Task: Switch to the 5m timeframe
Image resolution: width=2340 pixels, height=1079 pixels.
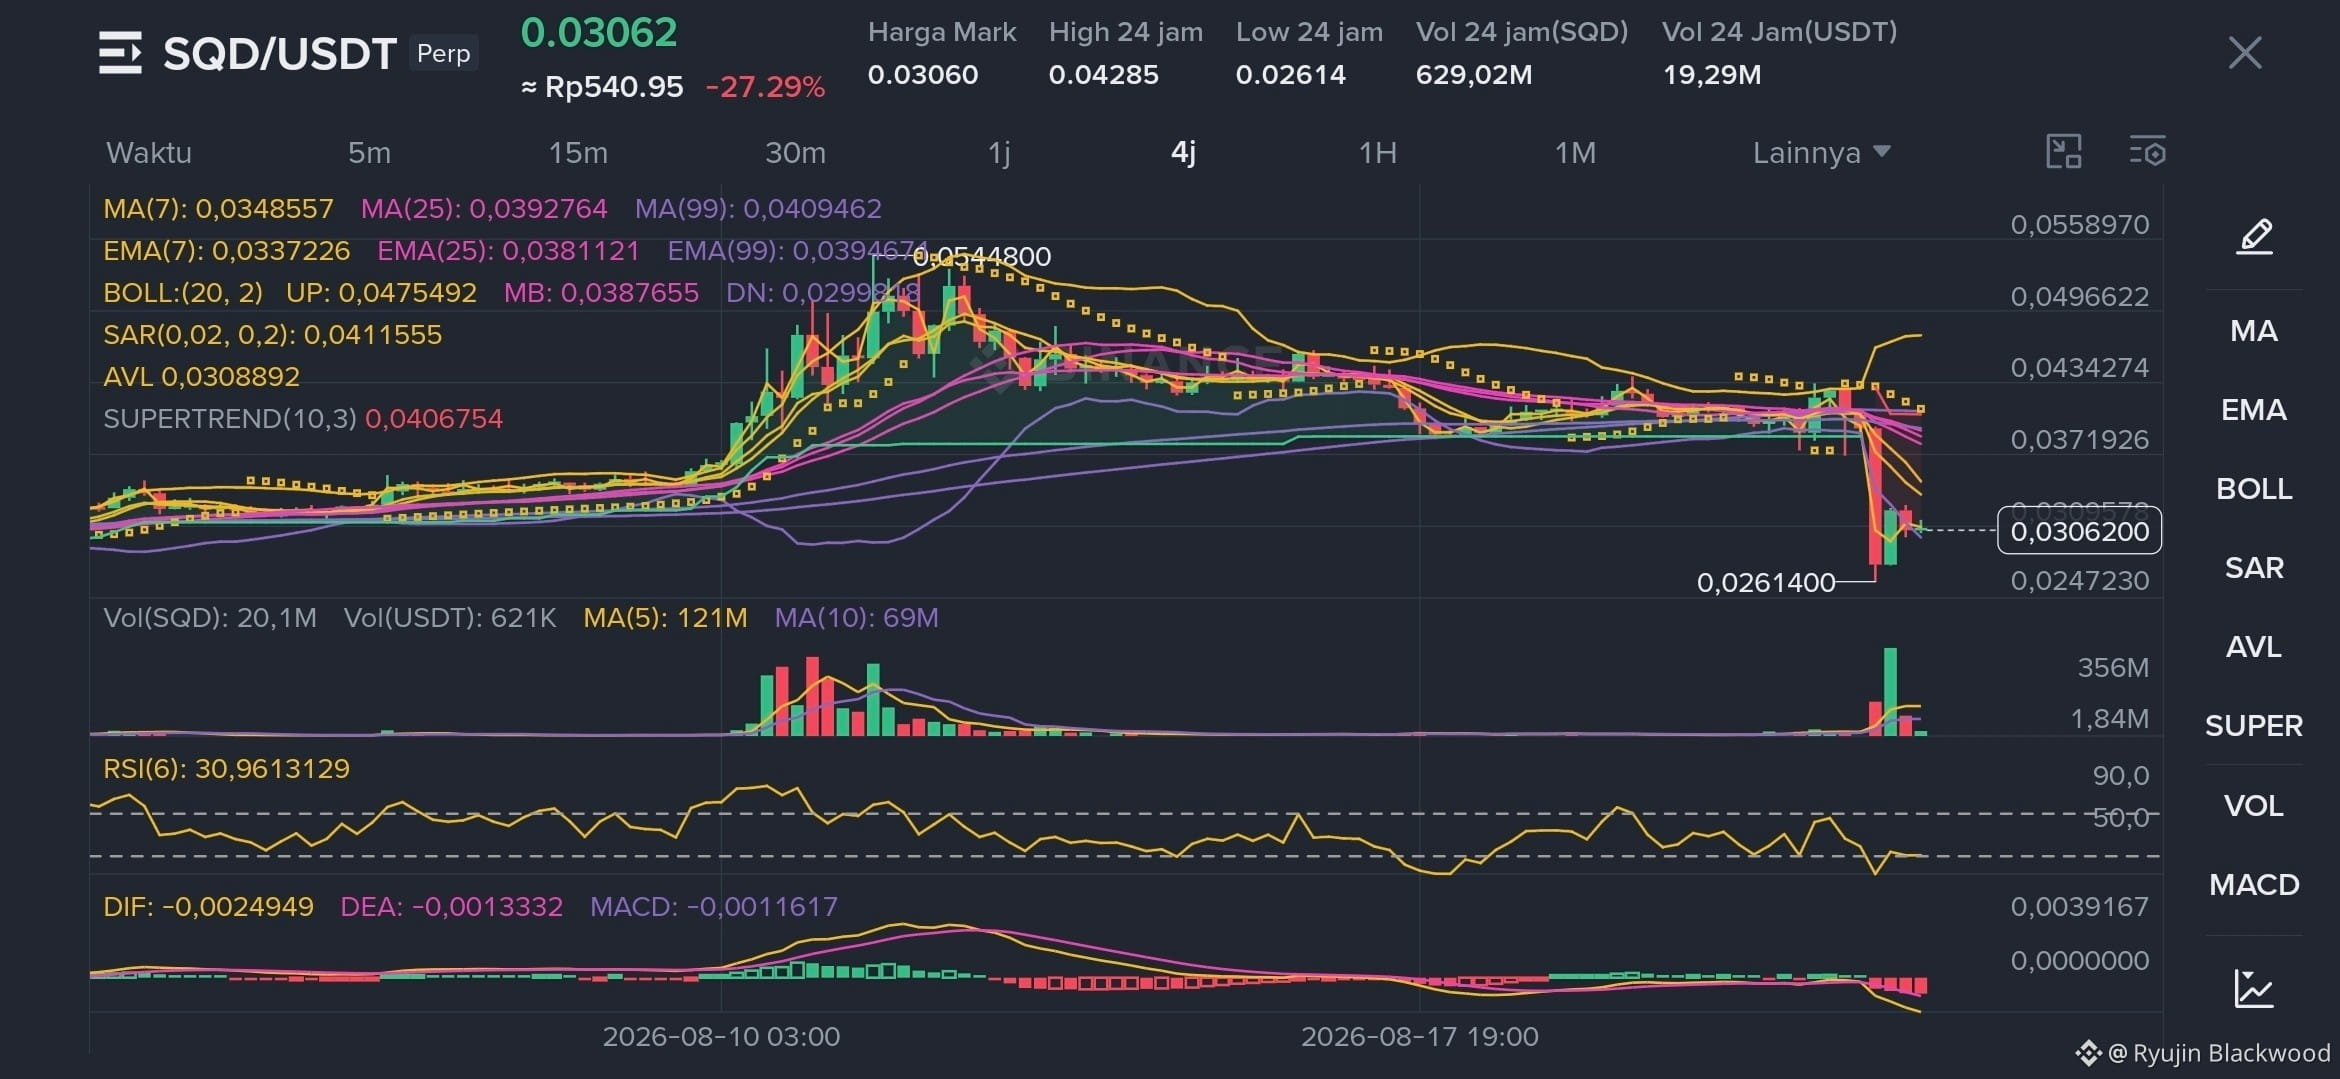Action: [369, 153]
